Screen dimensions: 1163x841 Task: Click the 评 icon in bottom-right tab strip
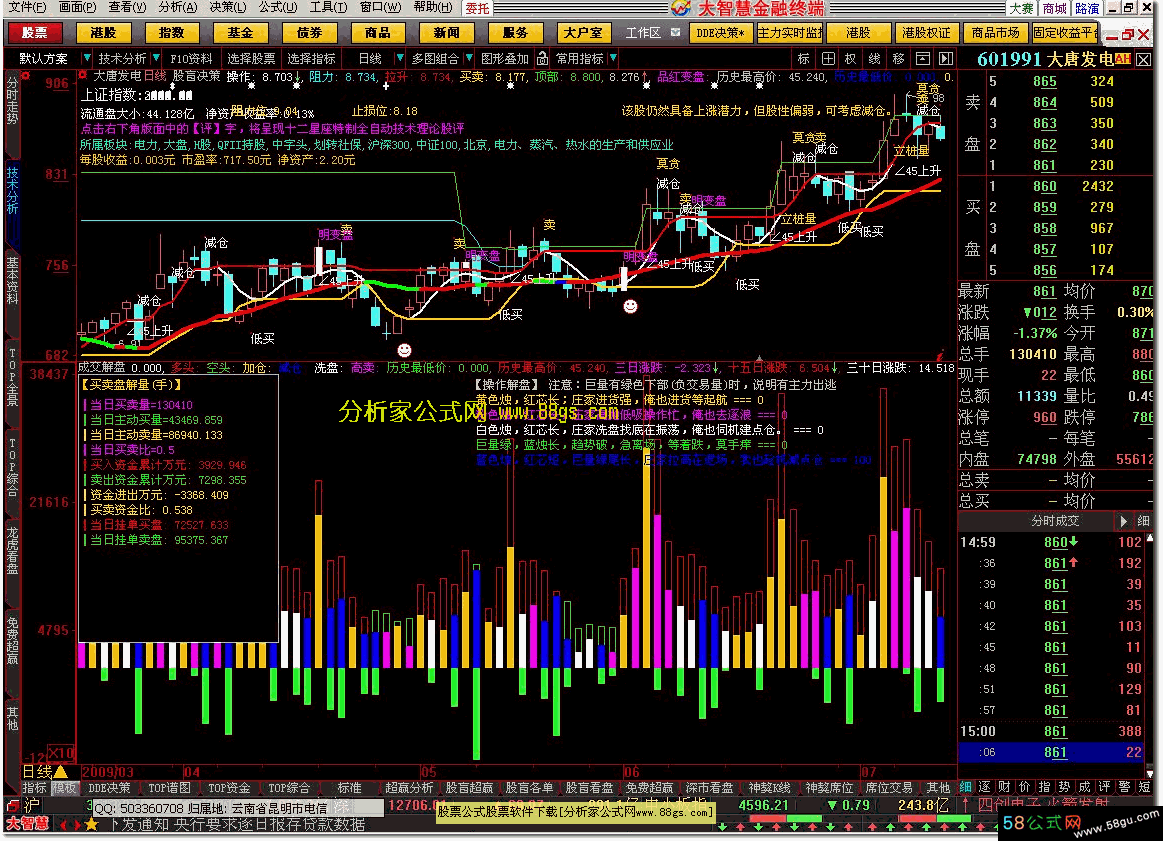tap(1104, 788)
